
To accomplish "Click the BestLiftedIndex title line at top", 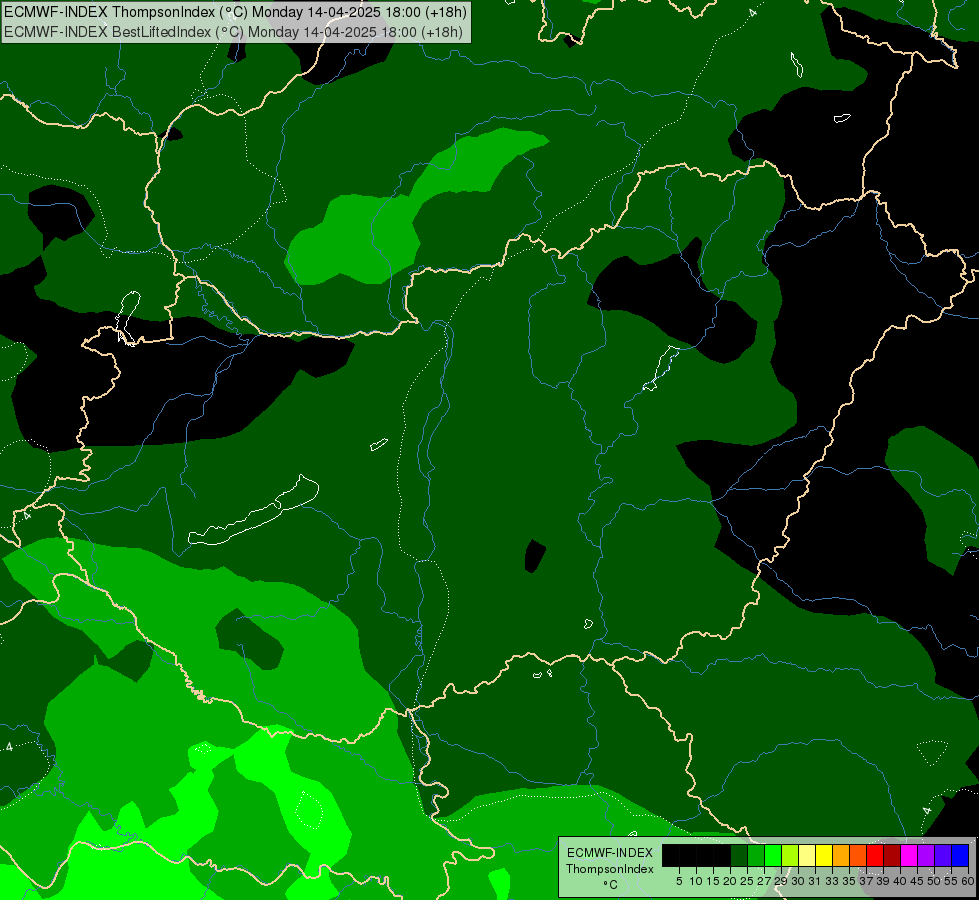I will point(234,32).
